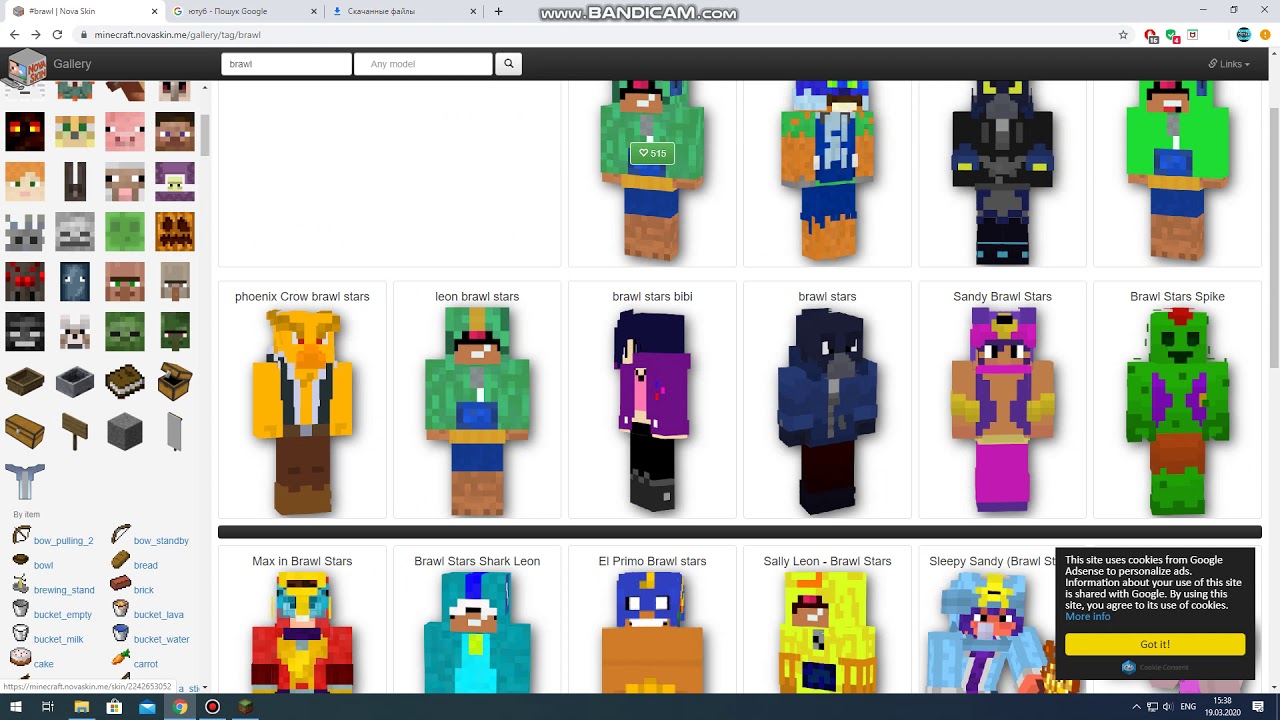Select the wooden sign icon
This screenshot has height=720, width=1280.
(75, 431)
